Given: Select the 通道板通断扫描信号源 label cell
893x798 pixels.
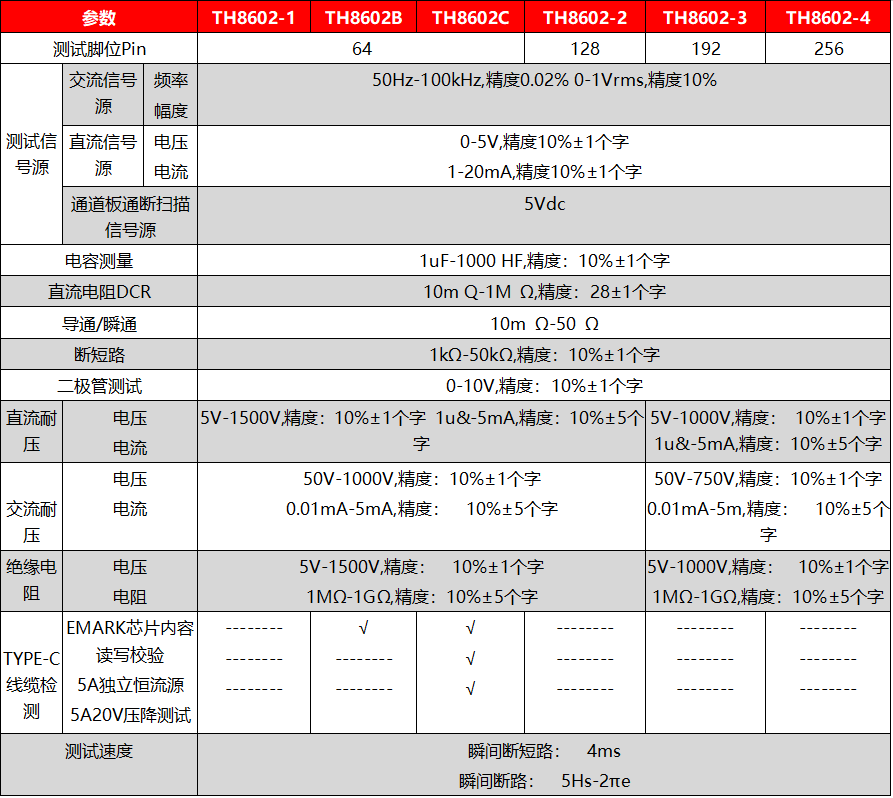Looking at the screenshot, I should 130,217.
